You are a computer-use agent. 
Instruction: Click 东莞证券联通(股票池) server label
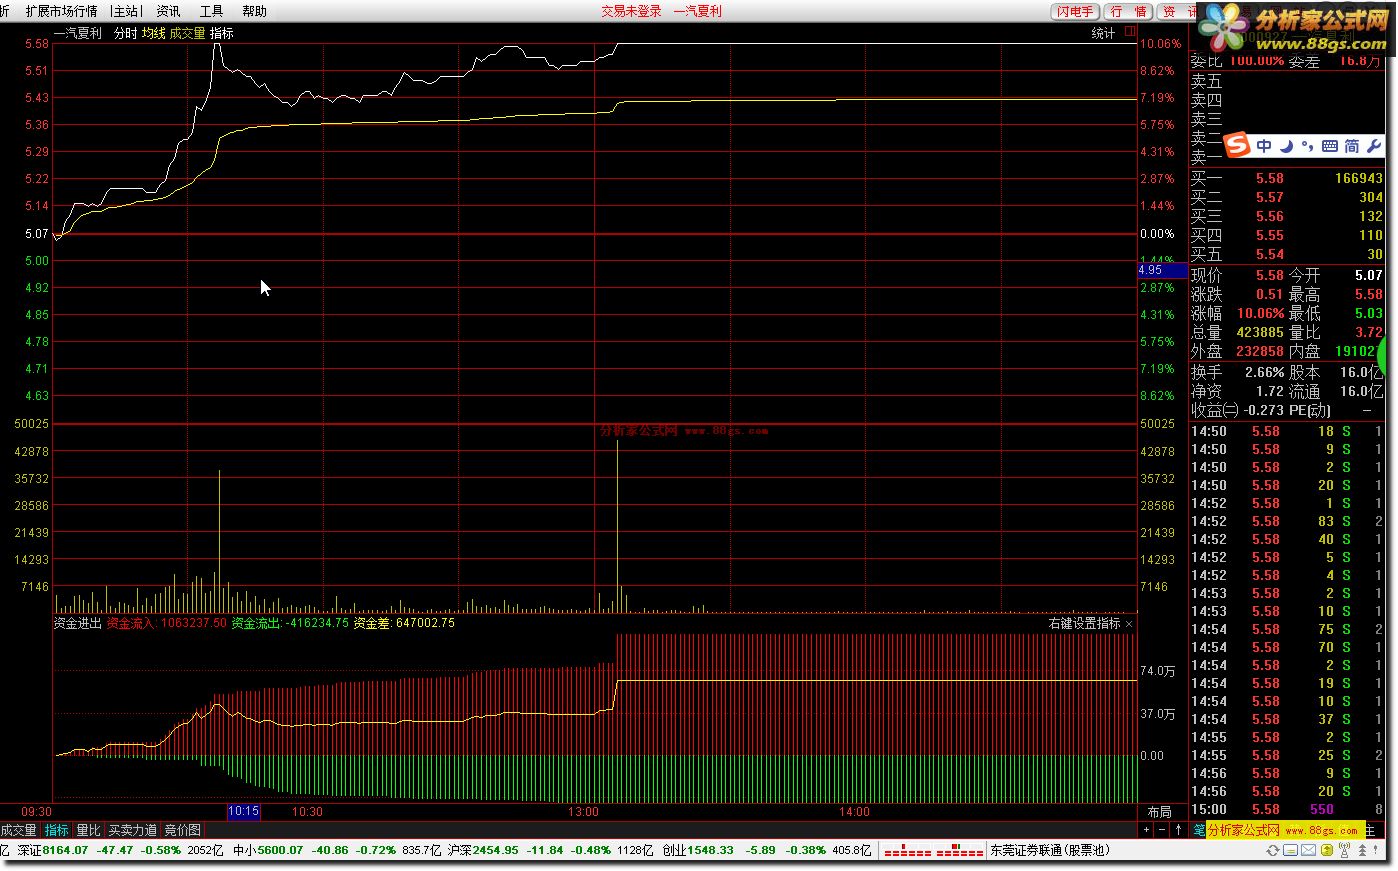point(1049,851)
